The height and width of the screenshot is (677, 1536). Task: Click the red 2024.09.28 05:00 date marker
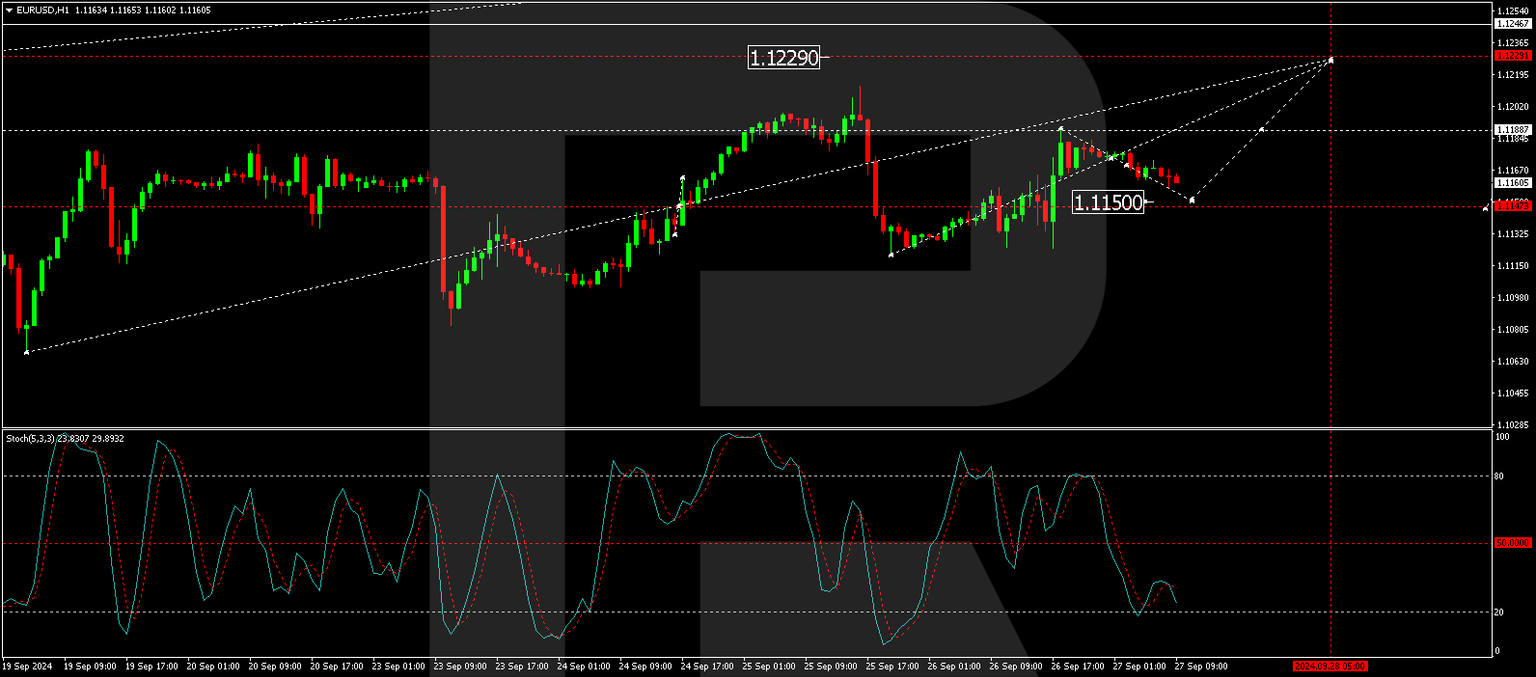(1331, 665)
